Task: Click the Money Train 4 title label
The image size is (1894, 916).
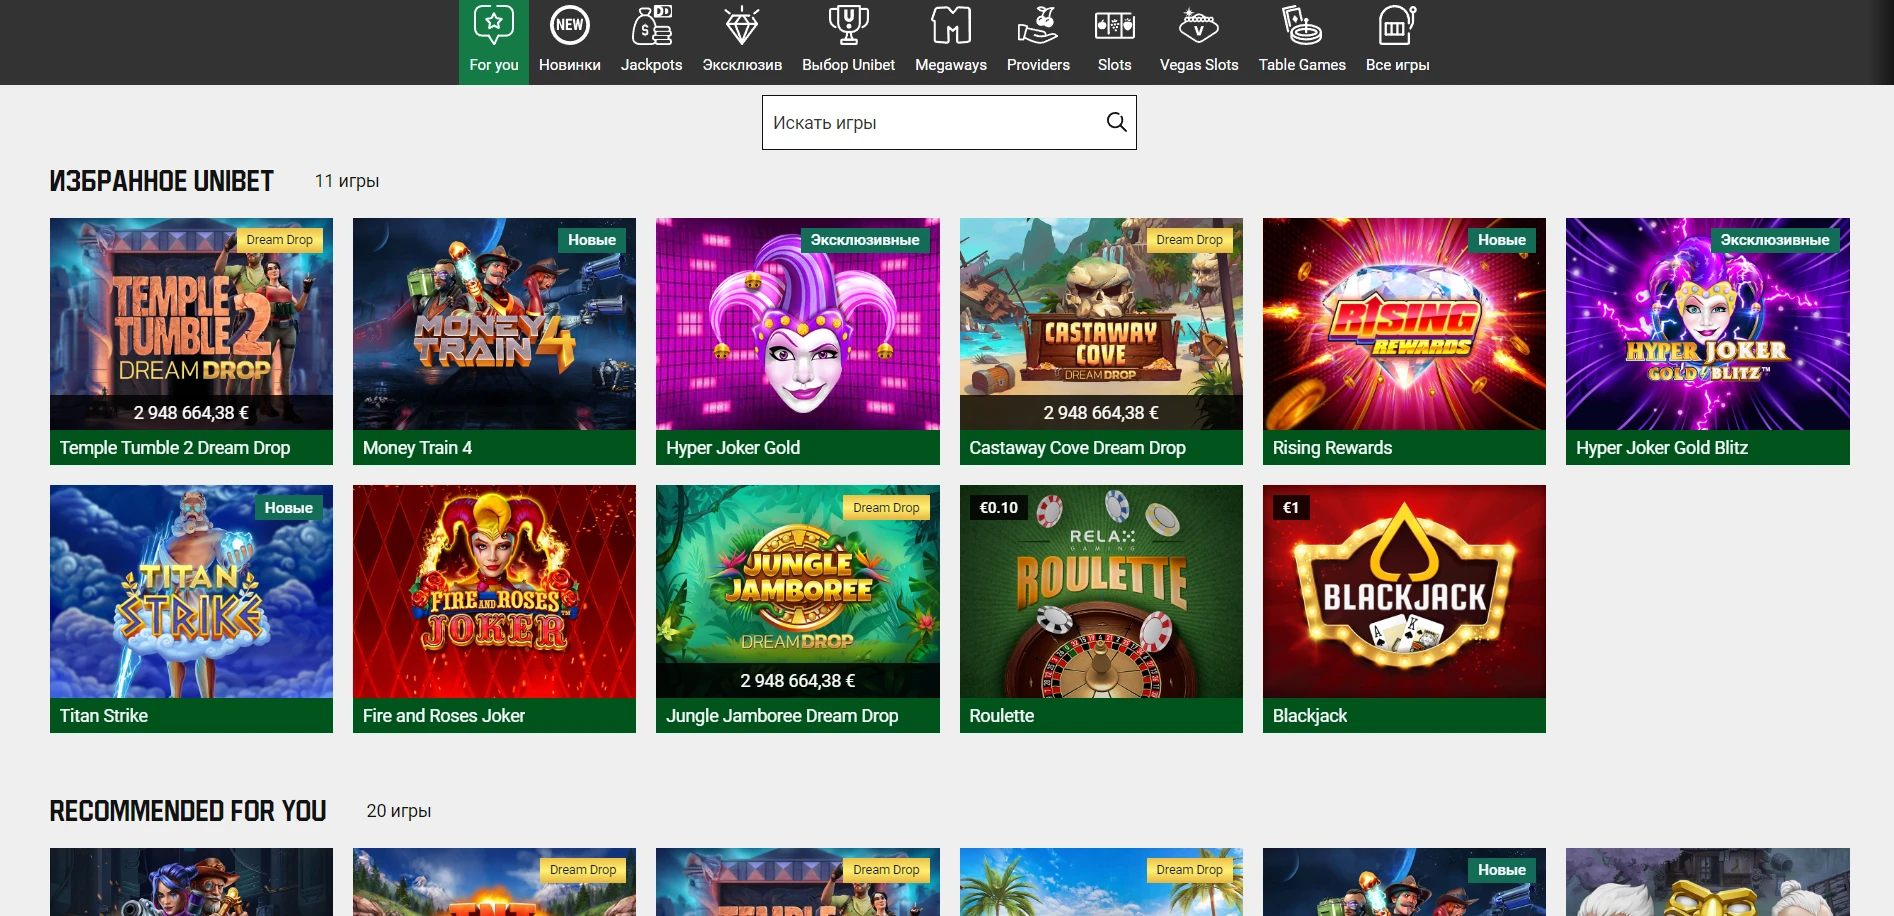Action: [x=417, y=448]
